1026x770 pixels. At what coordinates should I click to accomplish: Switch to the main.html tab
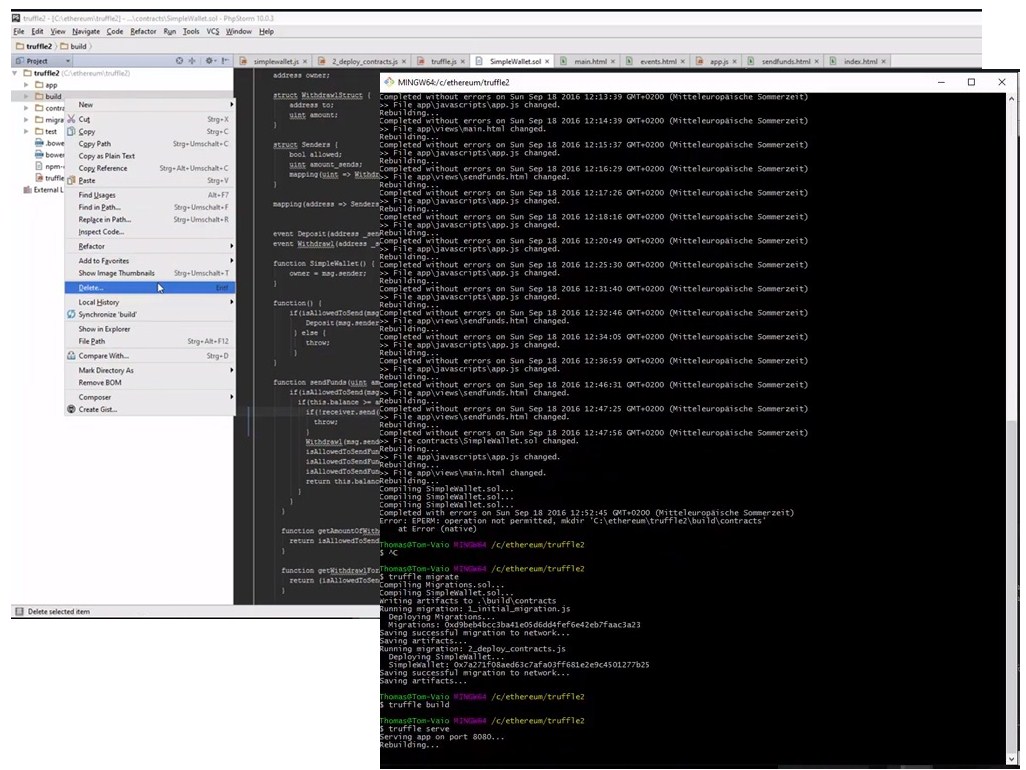tap(590, 61)
